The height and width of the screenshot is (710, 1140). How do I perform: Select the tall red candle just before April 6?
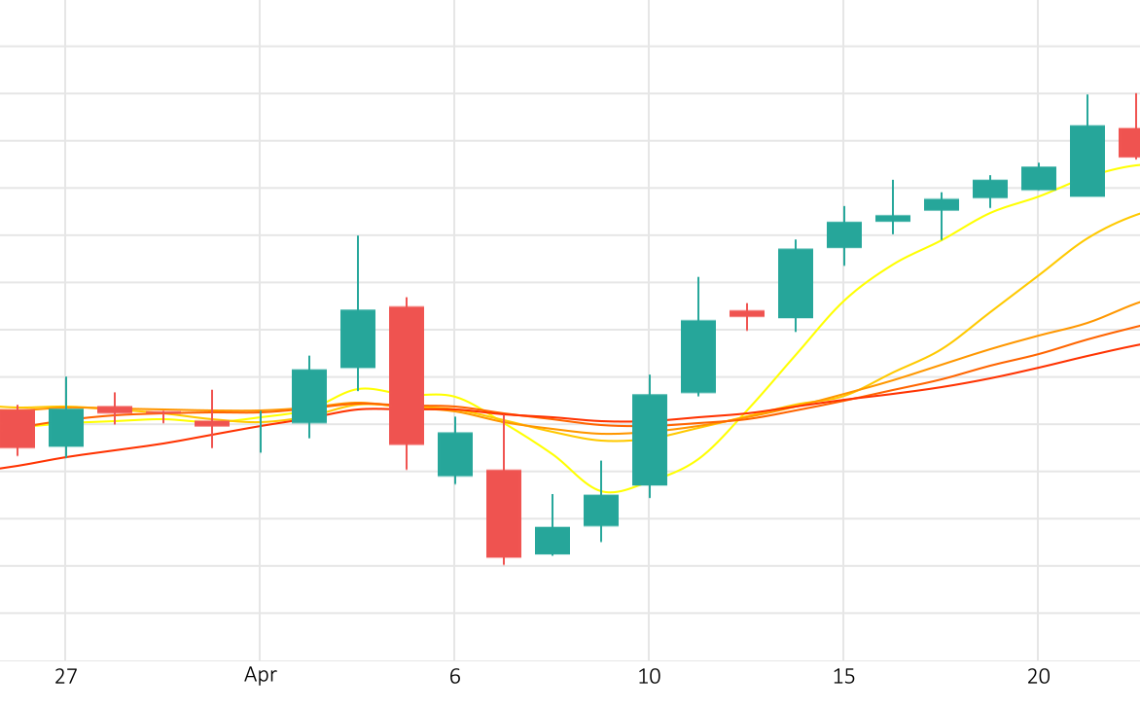point(406,375)
